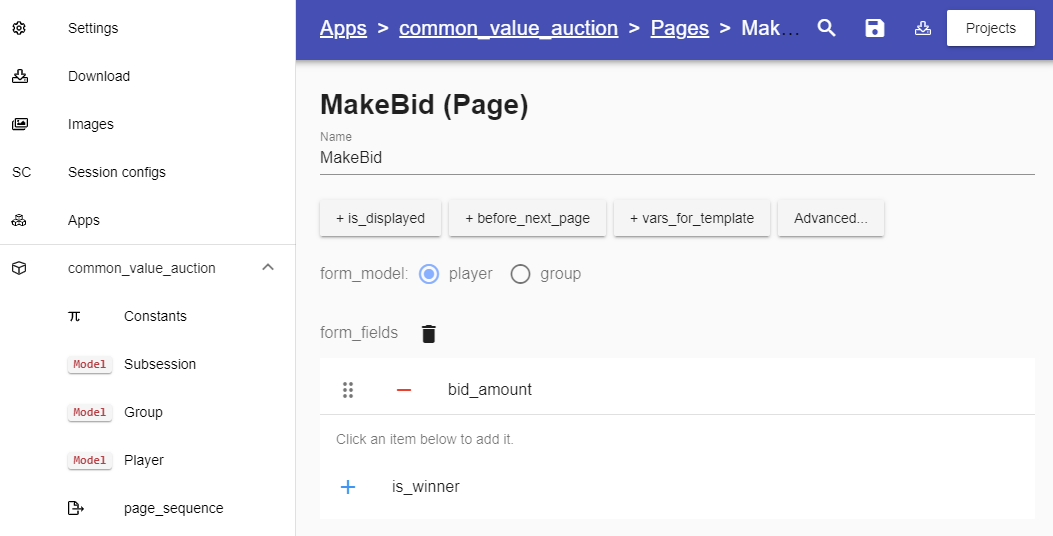Click the MakeBid (Page) heading
The width and height of the screenshot is (1053, 536).
tap(424, 105)
